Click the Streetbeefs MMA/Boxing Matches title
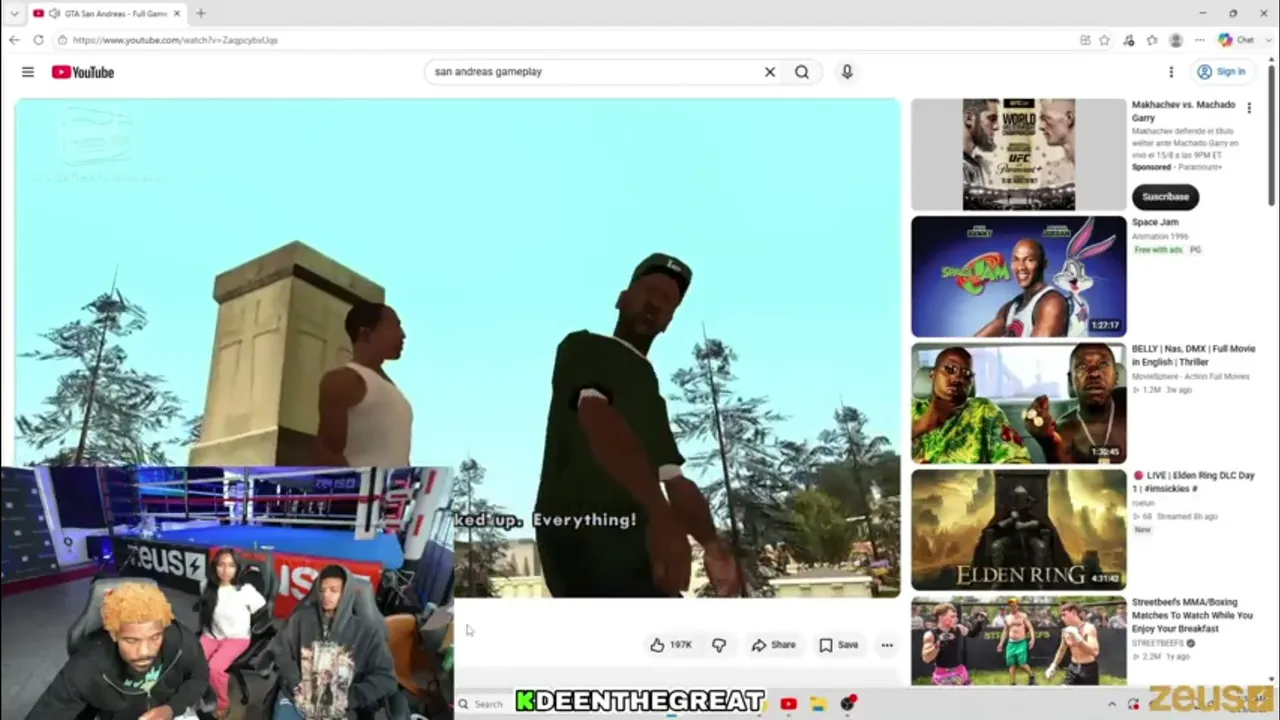Viewport: 1280px width, 720px height. [1192, 615]
